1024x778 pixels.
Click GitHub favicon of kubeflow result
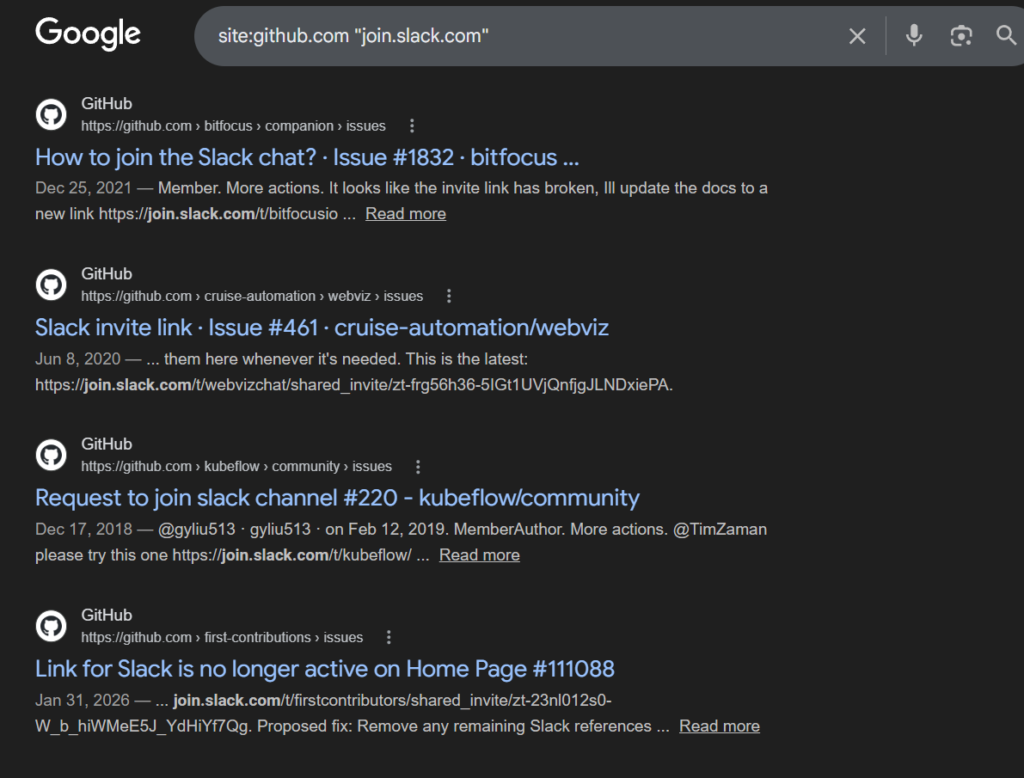51,455
